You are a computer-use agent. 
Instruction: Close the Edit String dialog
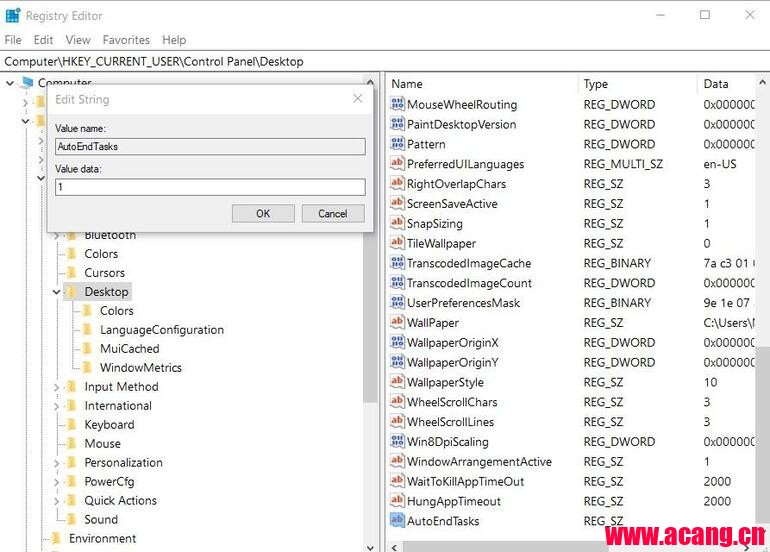pyautogui.click(x=358, y=99)
